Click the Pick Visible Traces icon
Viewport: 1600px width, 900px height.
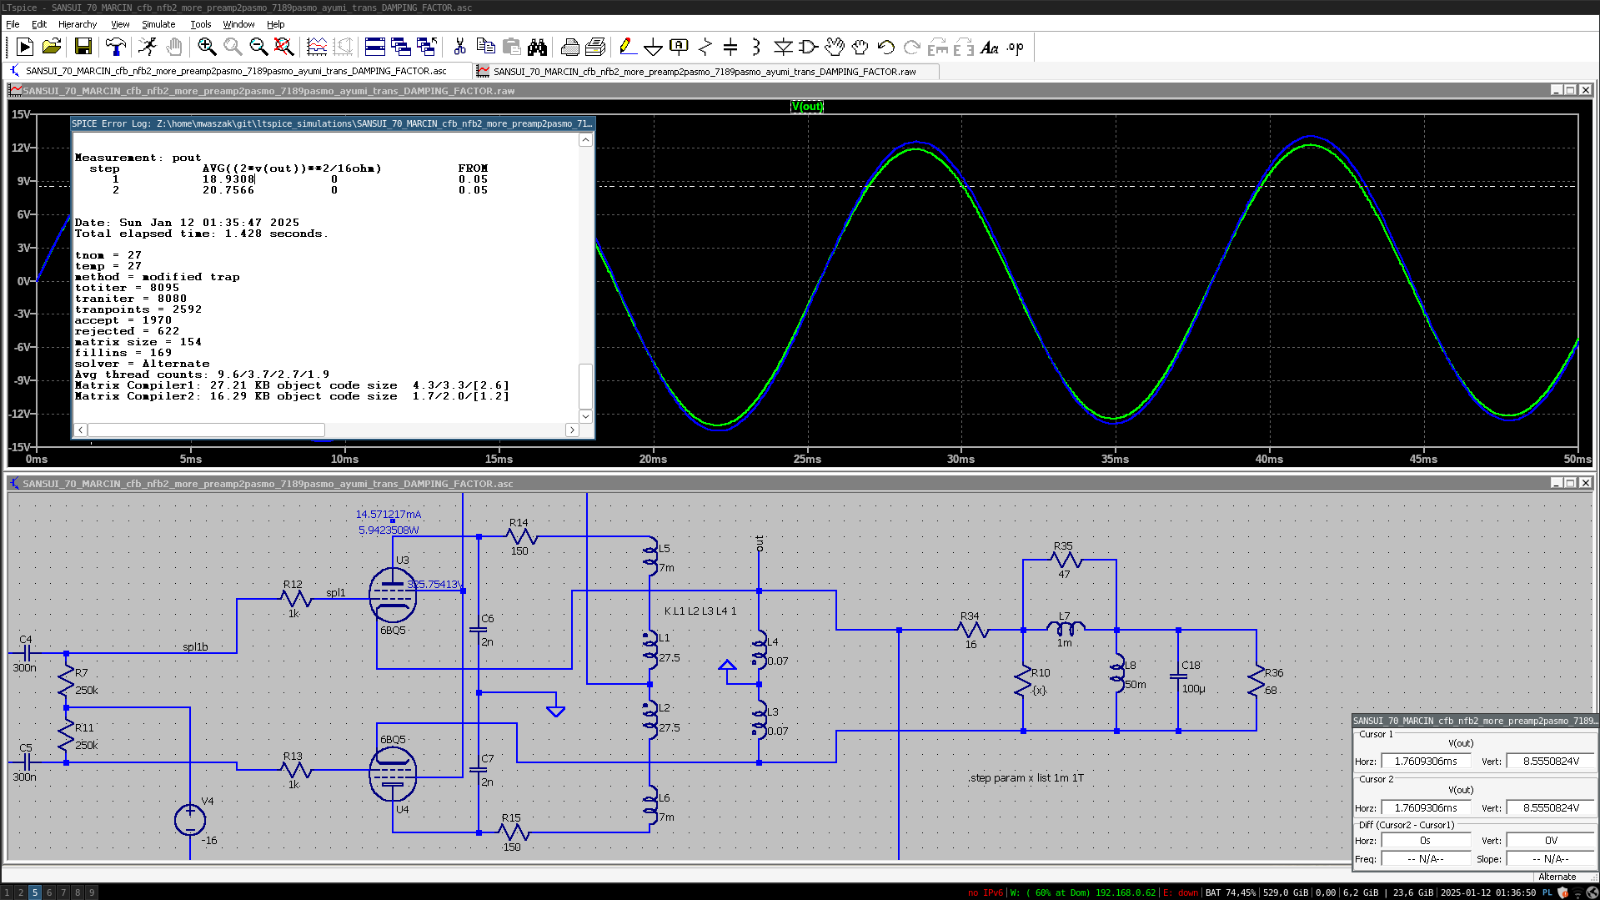pos(317,46)
